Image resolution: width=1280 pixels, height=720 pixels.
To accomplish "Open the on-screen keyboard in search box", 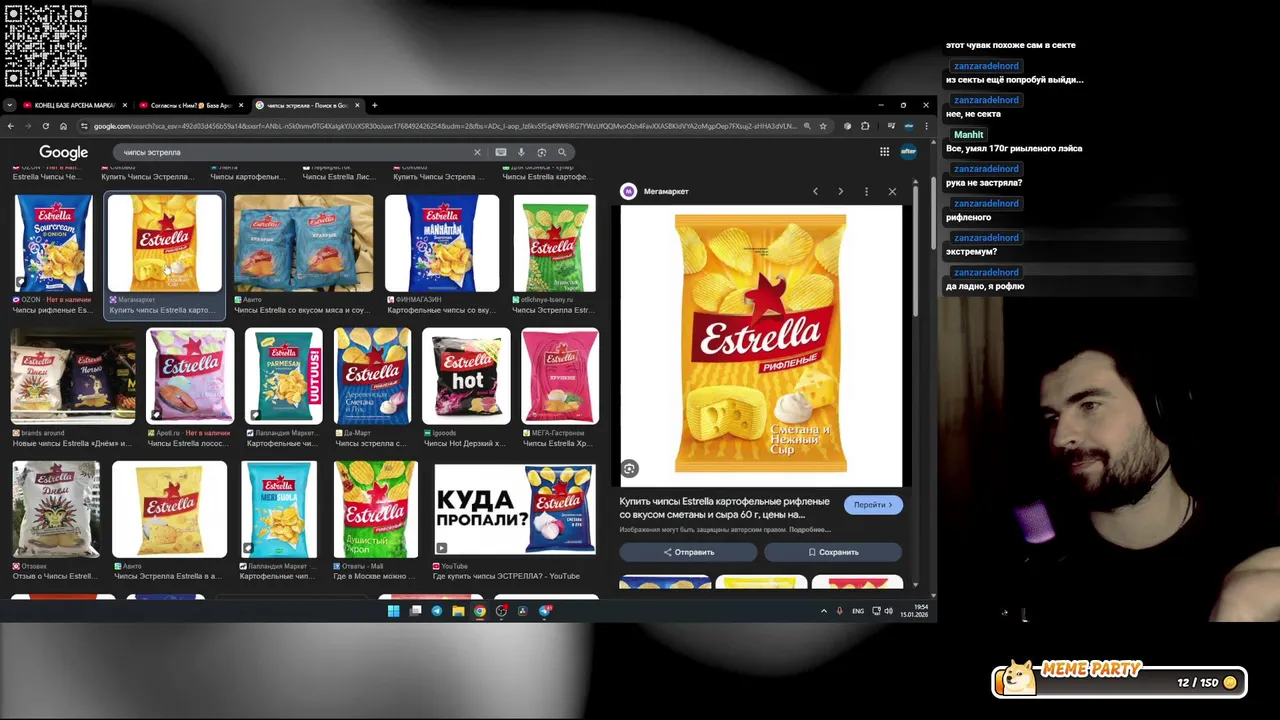I will click(x=501, y=152).
